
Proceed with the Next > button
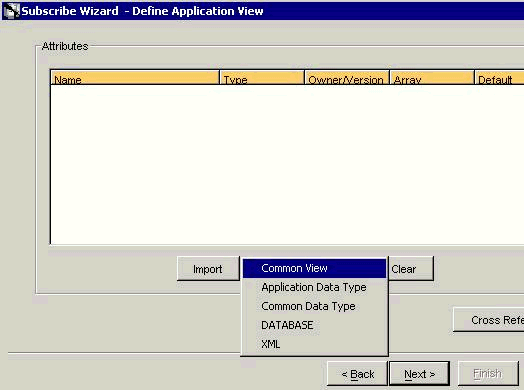[x=419, y=374]
